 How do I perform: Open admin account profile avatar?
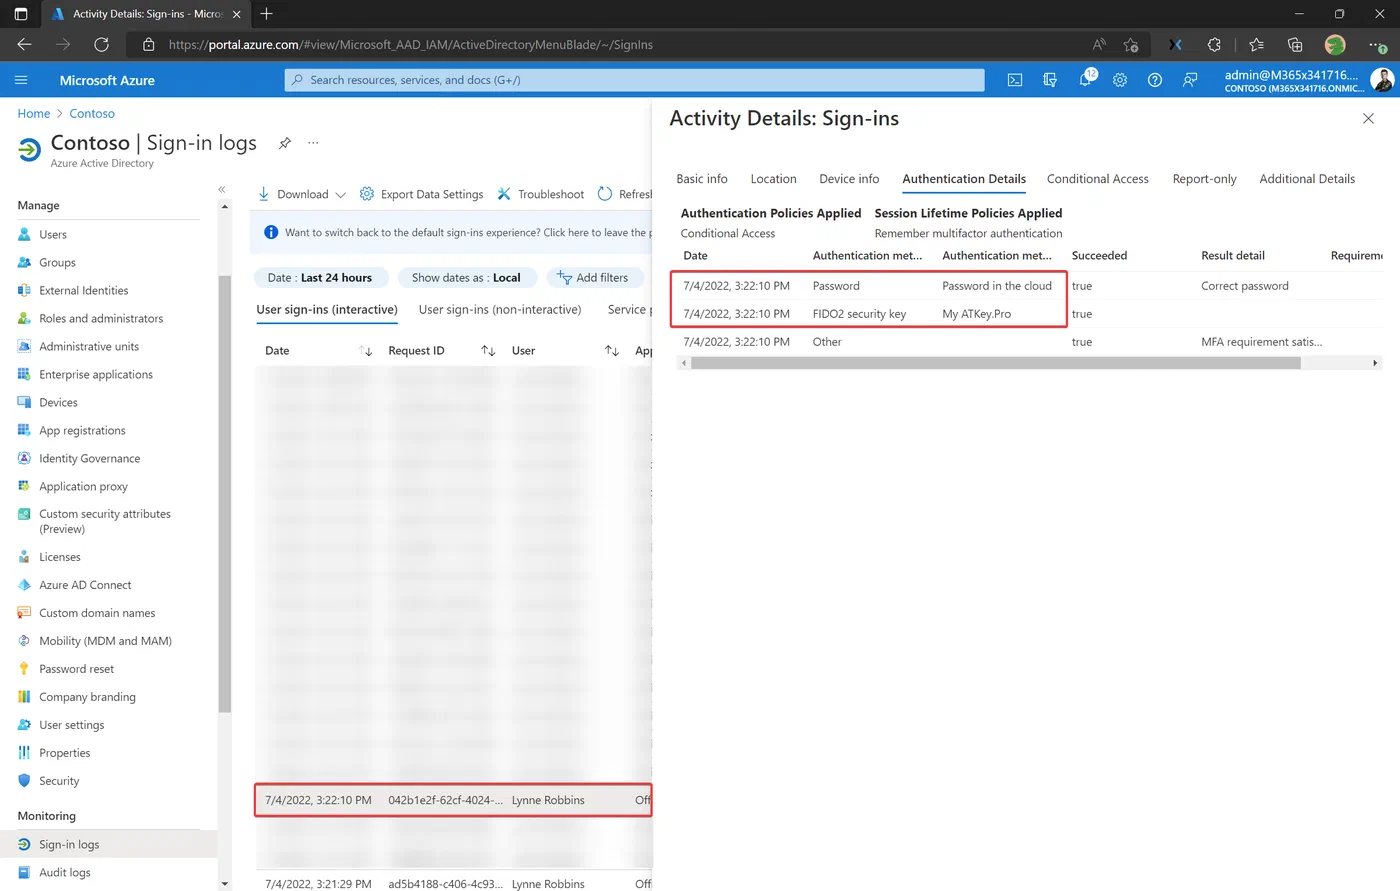pos(1382,80)
